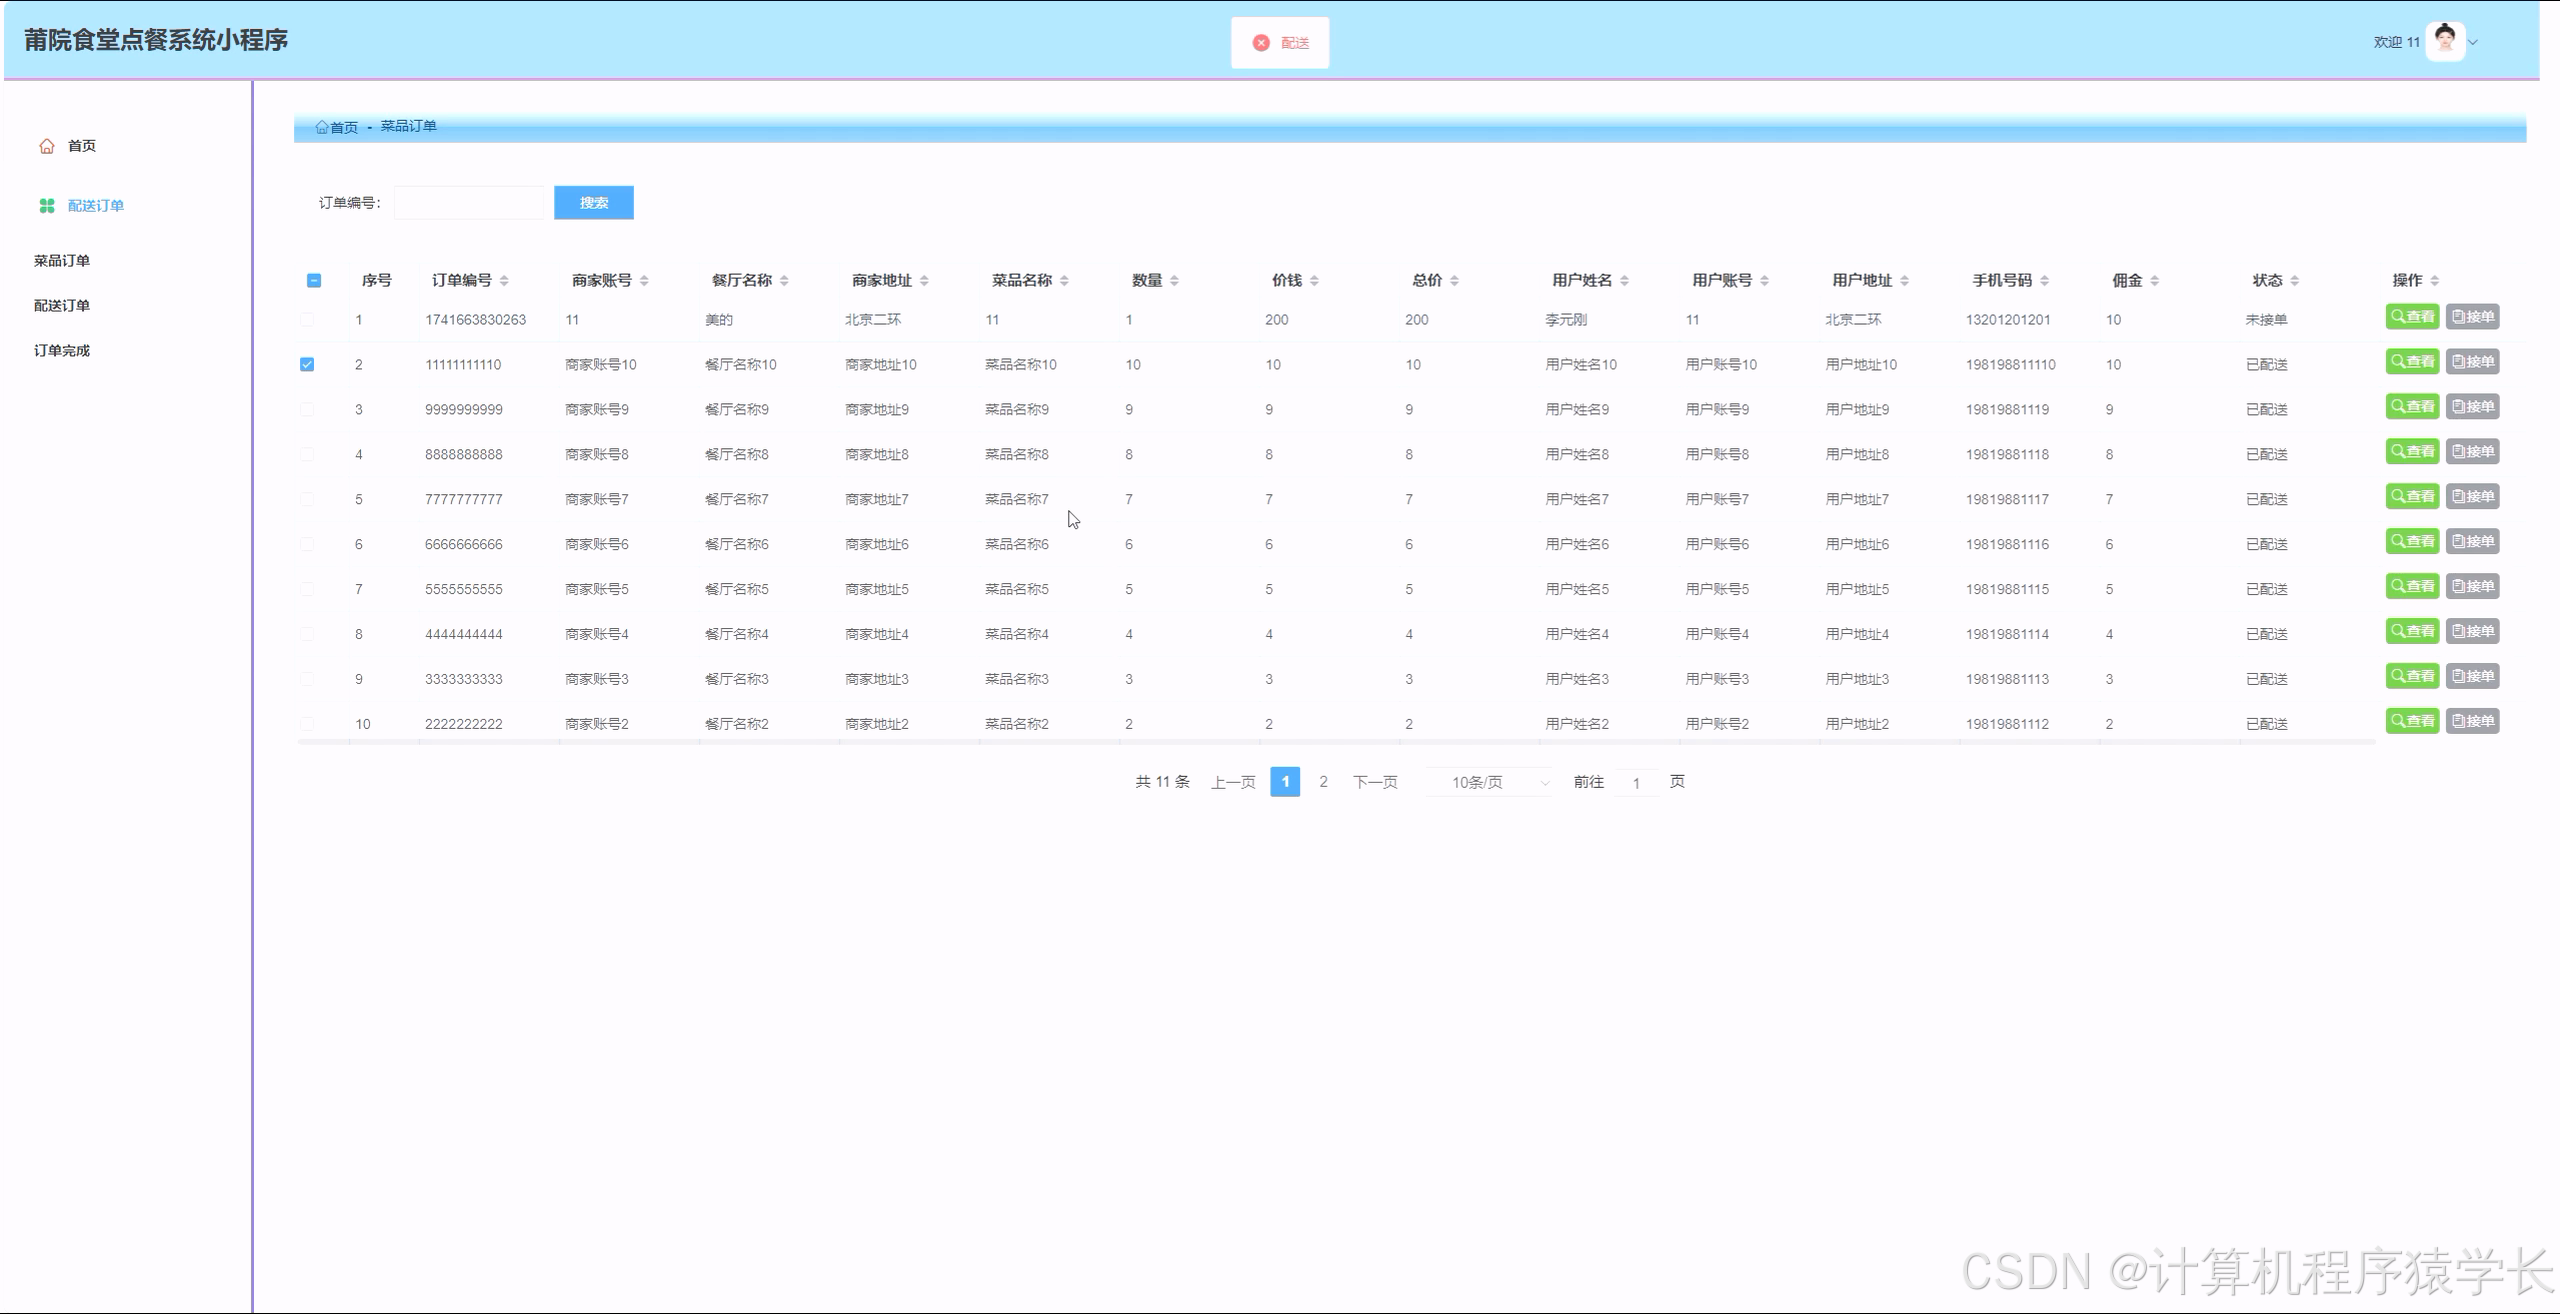Check the checkbox for row 1
Viewport: 2560px width, 1314px height.
tap(307, 320)
